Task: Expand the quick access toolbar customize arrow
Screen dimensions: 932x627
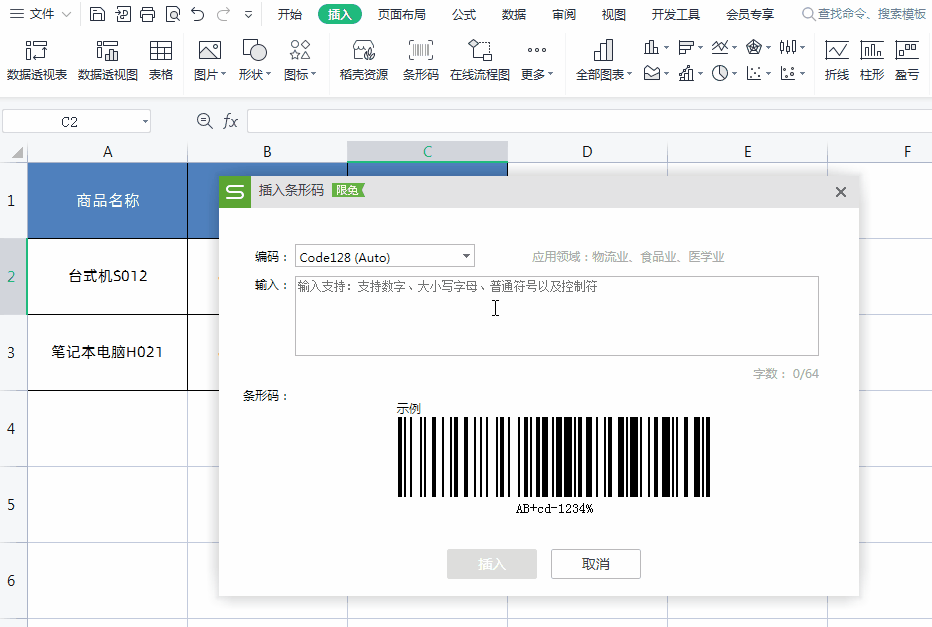Action: click(x=248, y=14)
